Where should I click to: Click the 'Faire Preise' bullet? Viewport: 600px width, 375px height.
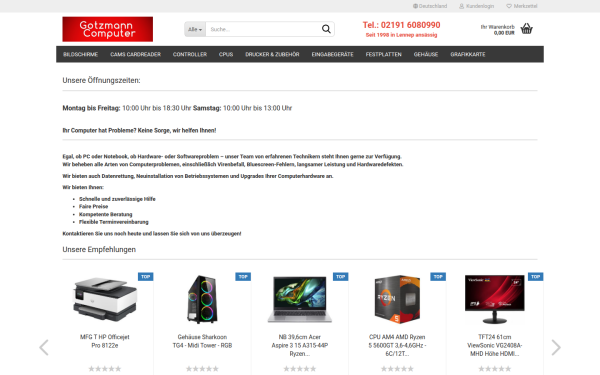(93, 206)
